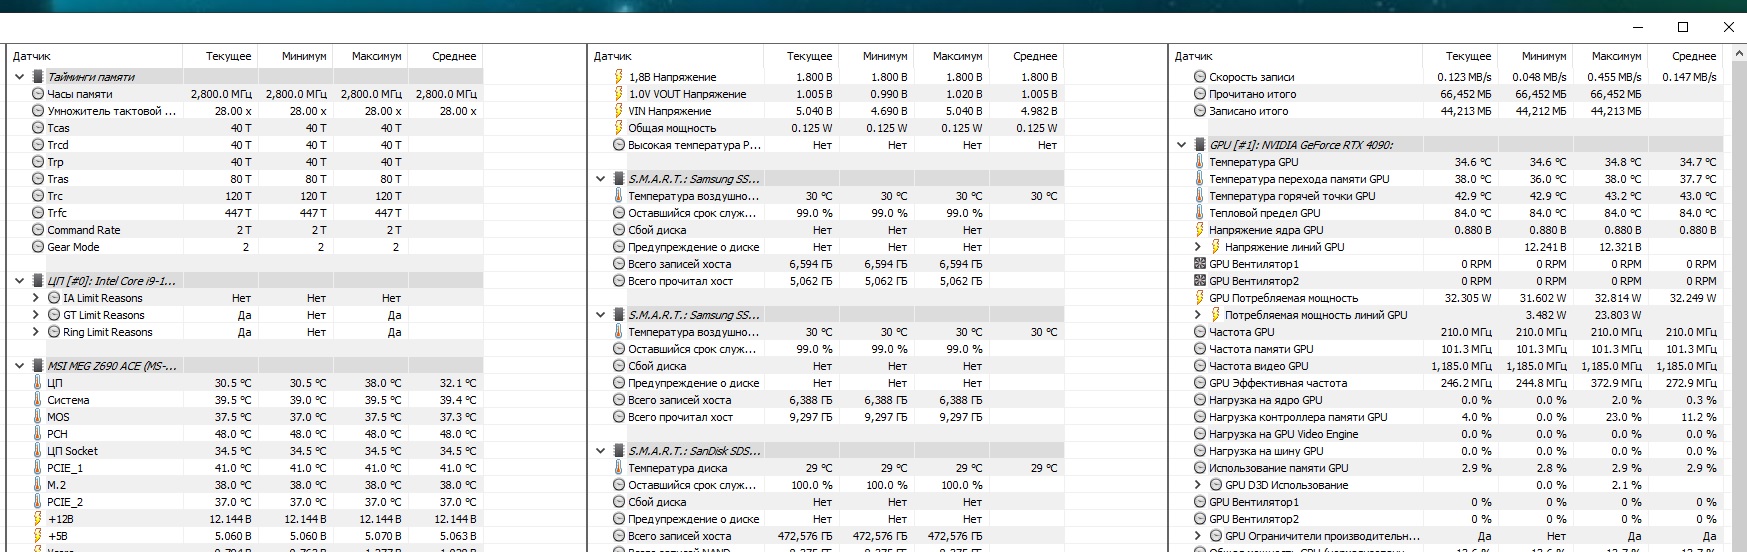1747x552 pixels.
Task: Select the Частота памяти GPU row
Action: coord(1447,349)
